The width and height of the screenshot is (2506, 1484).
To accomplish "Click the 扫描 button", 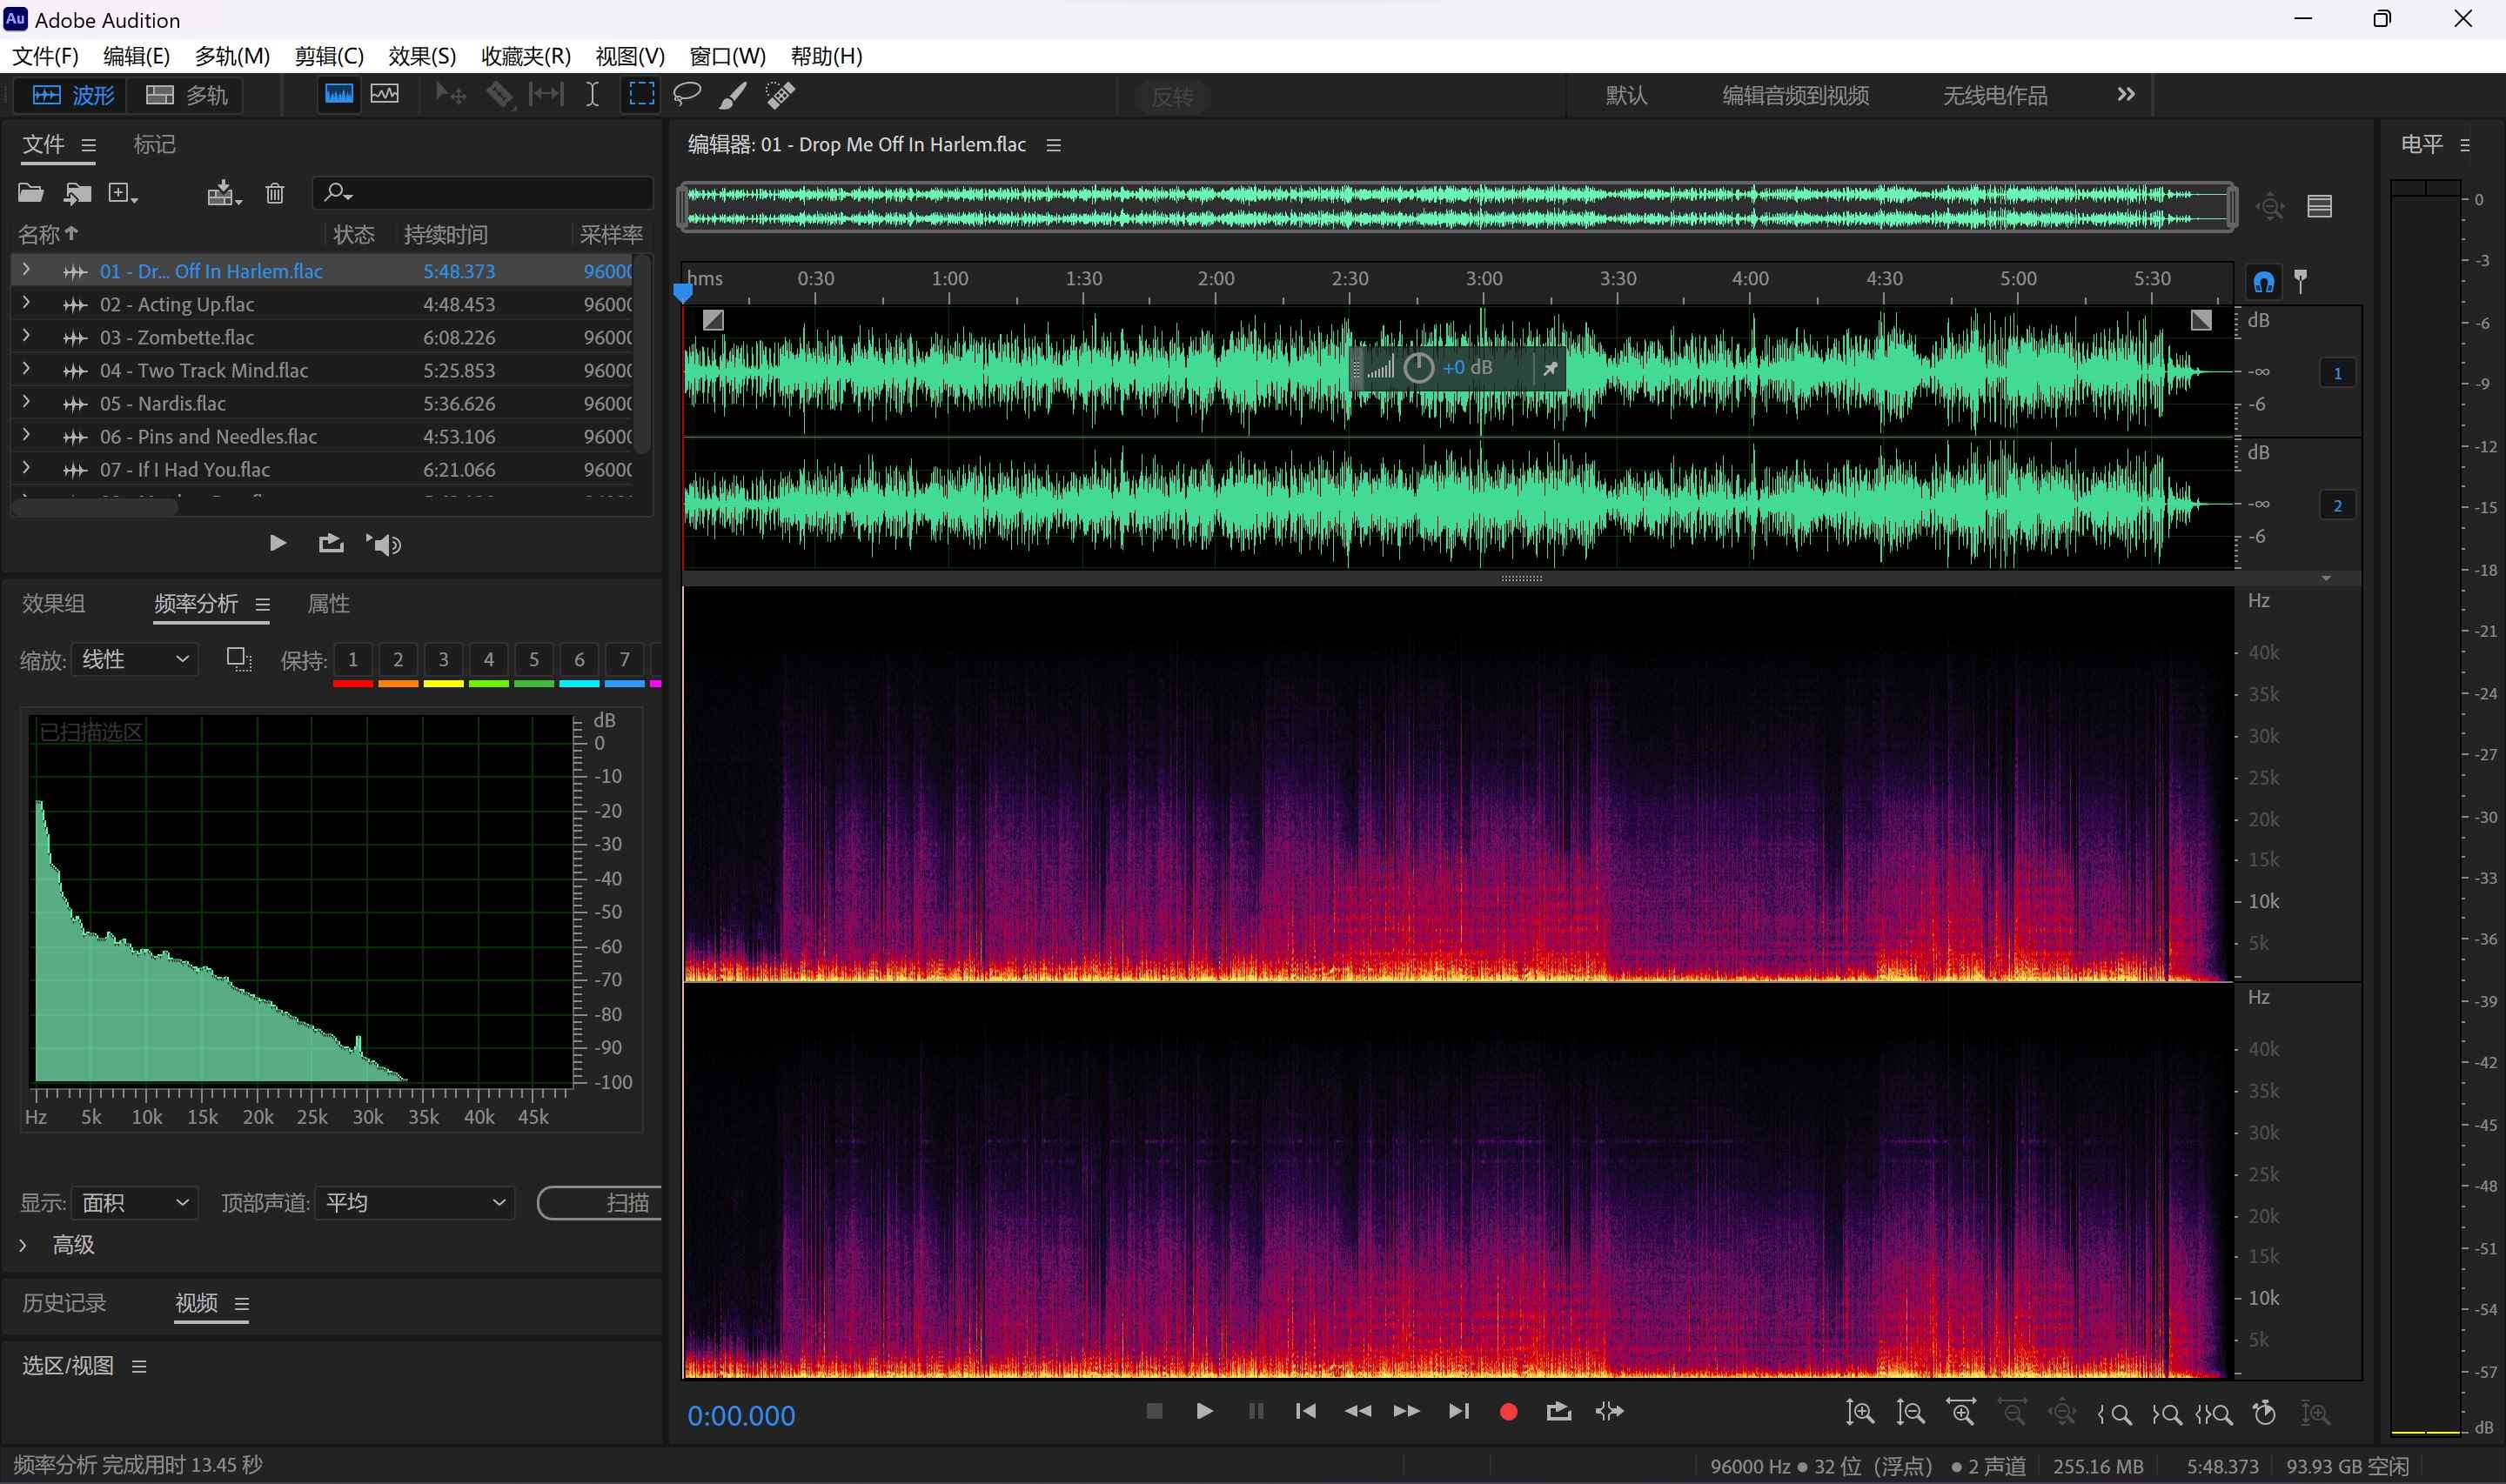I will 600,1203.
